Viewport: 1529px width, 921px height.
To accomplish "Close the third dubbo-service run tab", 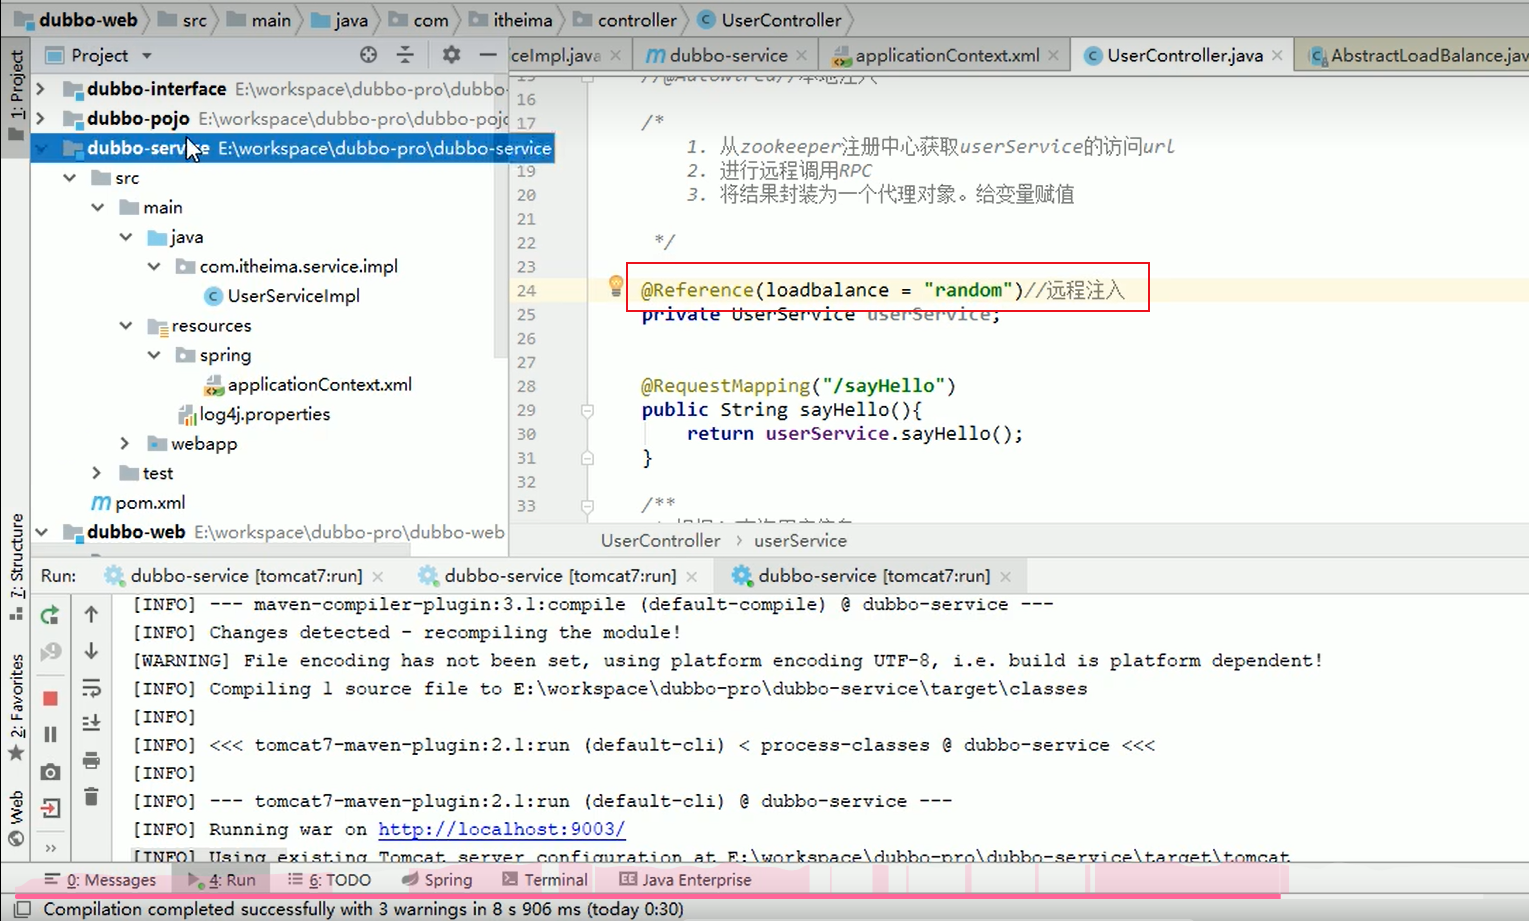I will [x=1005, y=577].
